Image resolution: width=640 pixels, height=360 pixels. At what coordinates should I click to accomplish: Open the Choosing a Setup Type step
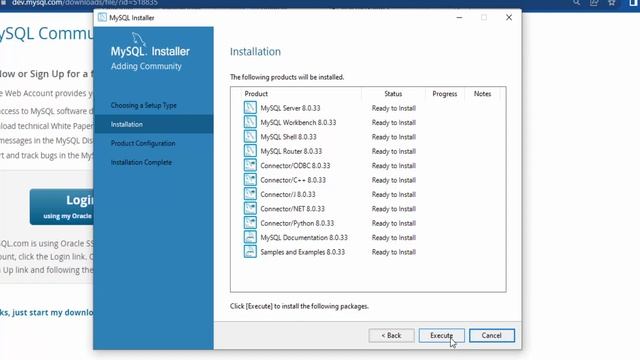click(x=144, y=105)
